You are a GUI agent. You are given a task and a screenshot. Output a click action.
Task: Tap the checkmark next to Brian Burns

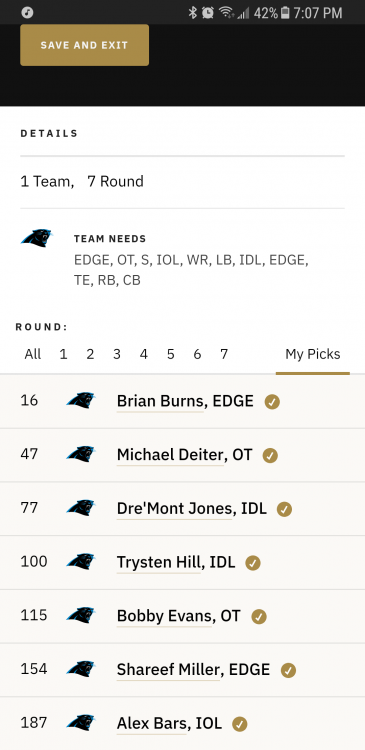[272, 402]
